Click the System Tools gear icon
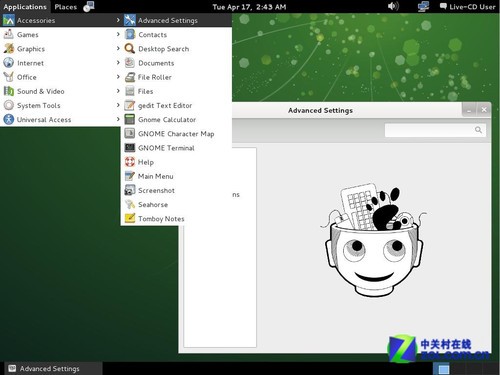This screenshot has height=375, width=500. click(x=9, y=105)
